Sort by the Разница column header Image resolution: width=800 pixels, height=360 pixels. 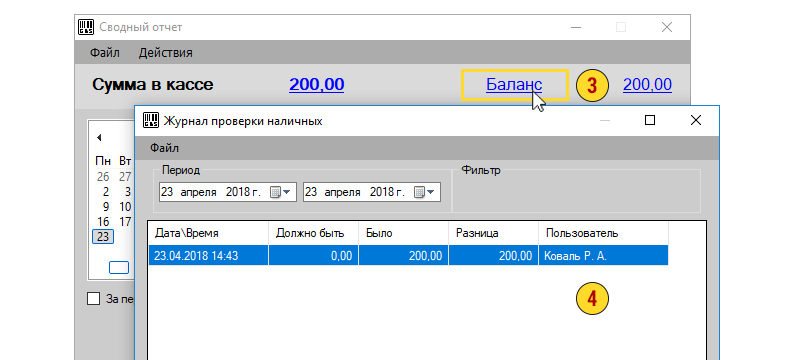point(493,234)
